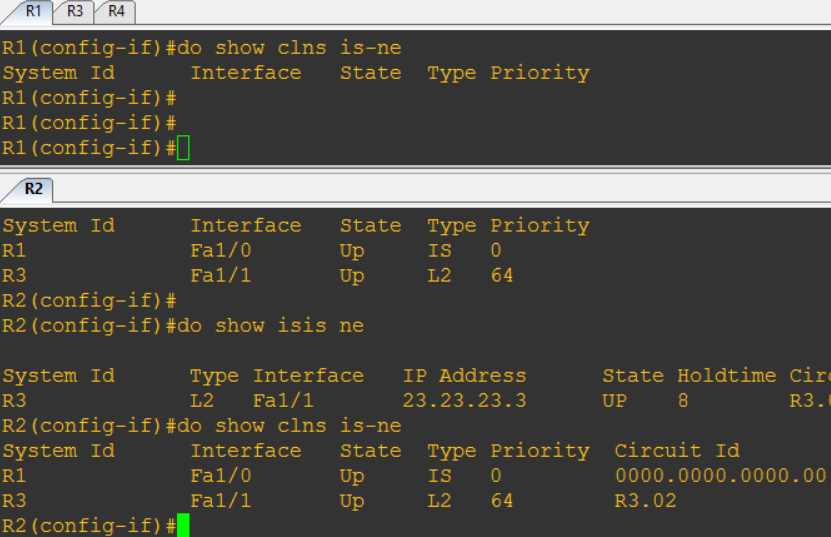Click the Holdtime value 8
The image size is (831, 537).
coord(683,401)
